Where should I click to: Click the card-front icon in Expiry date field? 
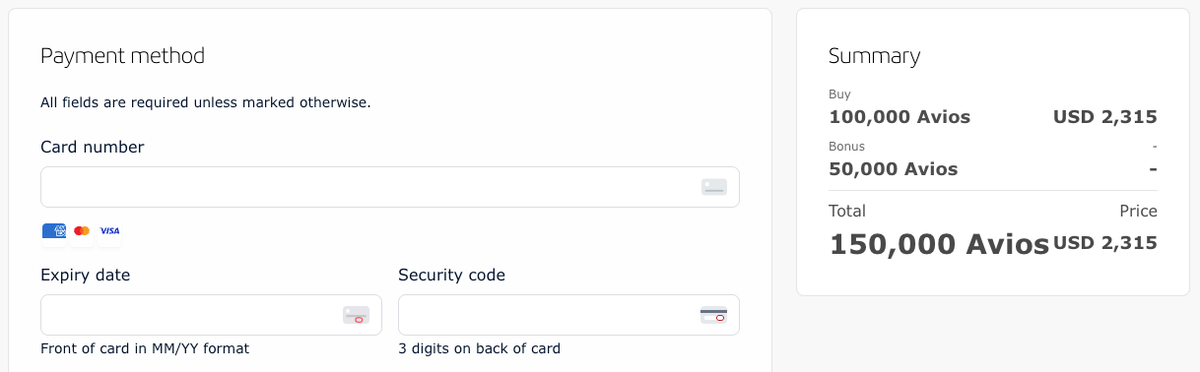(356, 315)
